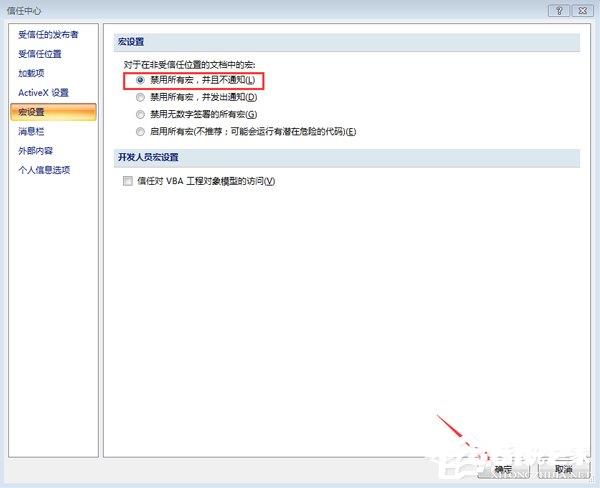Open ActiveX 设置 category

(x=43, y=93)
